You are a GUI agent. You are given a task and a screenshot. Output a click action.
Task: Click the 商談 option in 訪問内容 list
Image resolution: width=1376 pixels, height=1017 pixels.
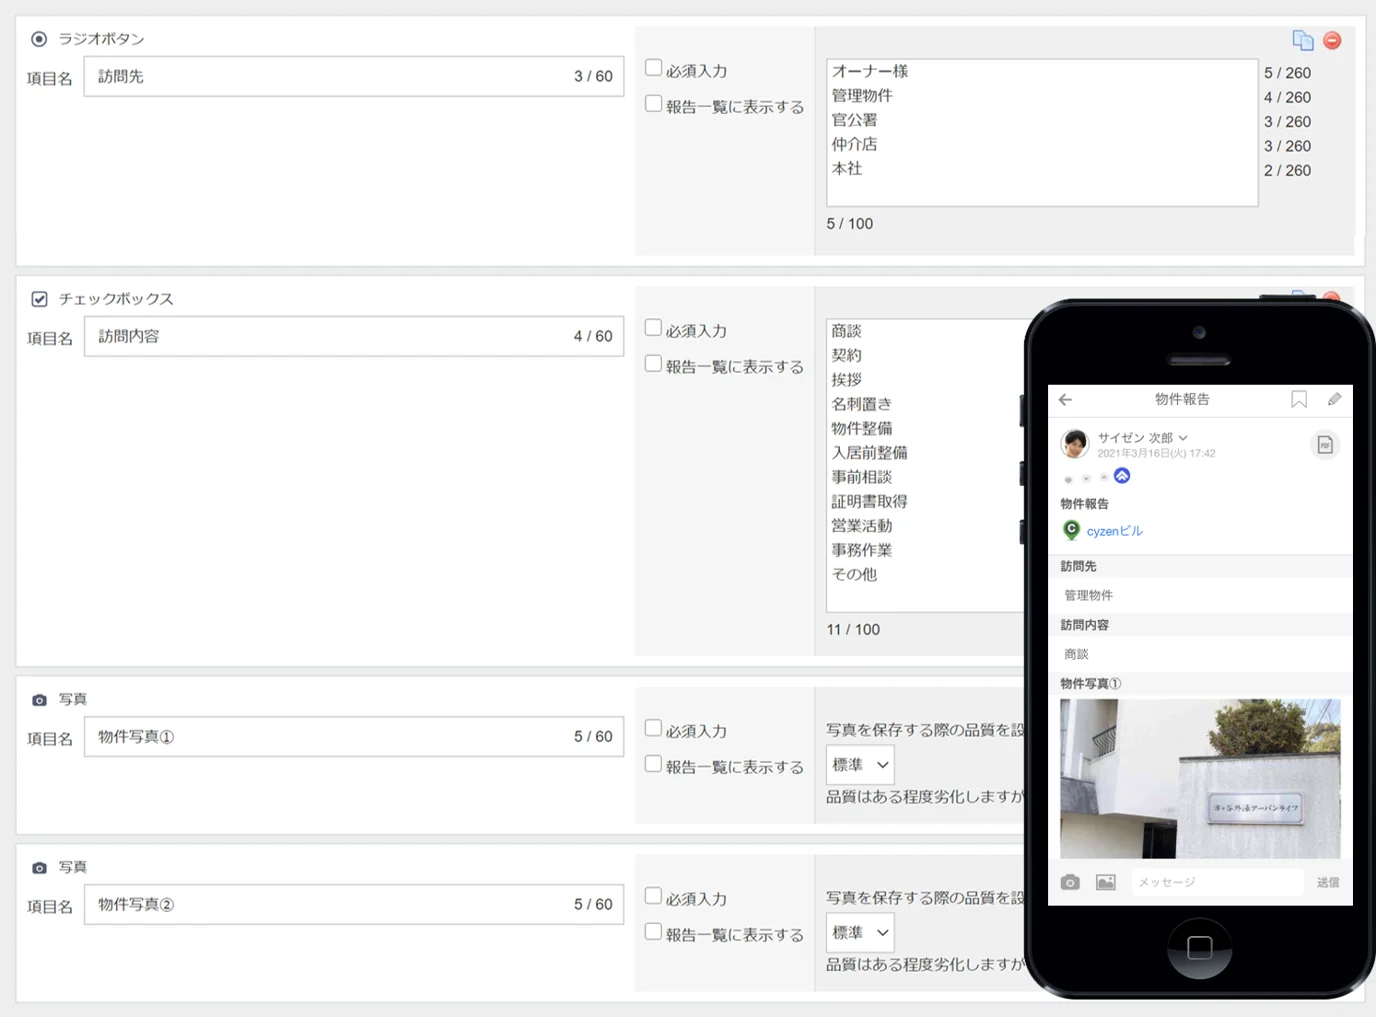pos(846,331)
